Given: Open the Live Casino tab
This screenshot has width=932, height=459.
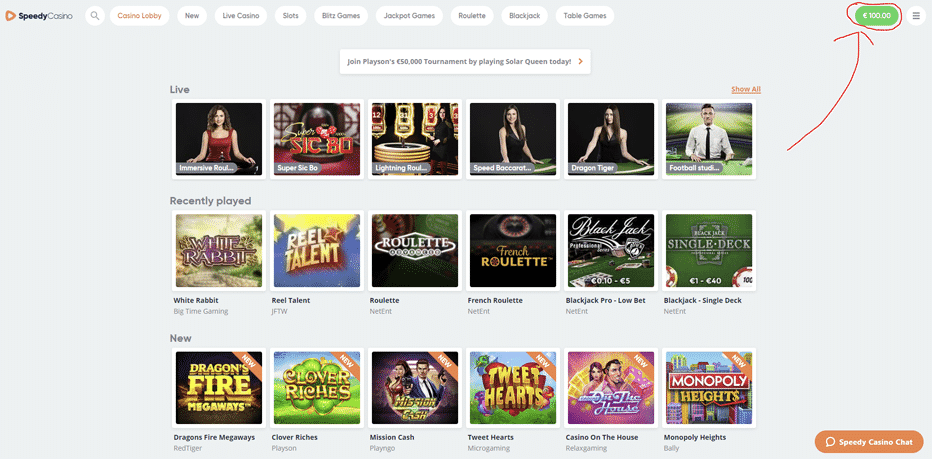Looking at the screenshot, I should coord(241,16).
